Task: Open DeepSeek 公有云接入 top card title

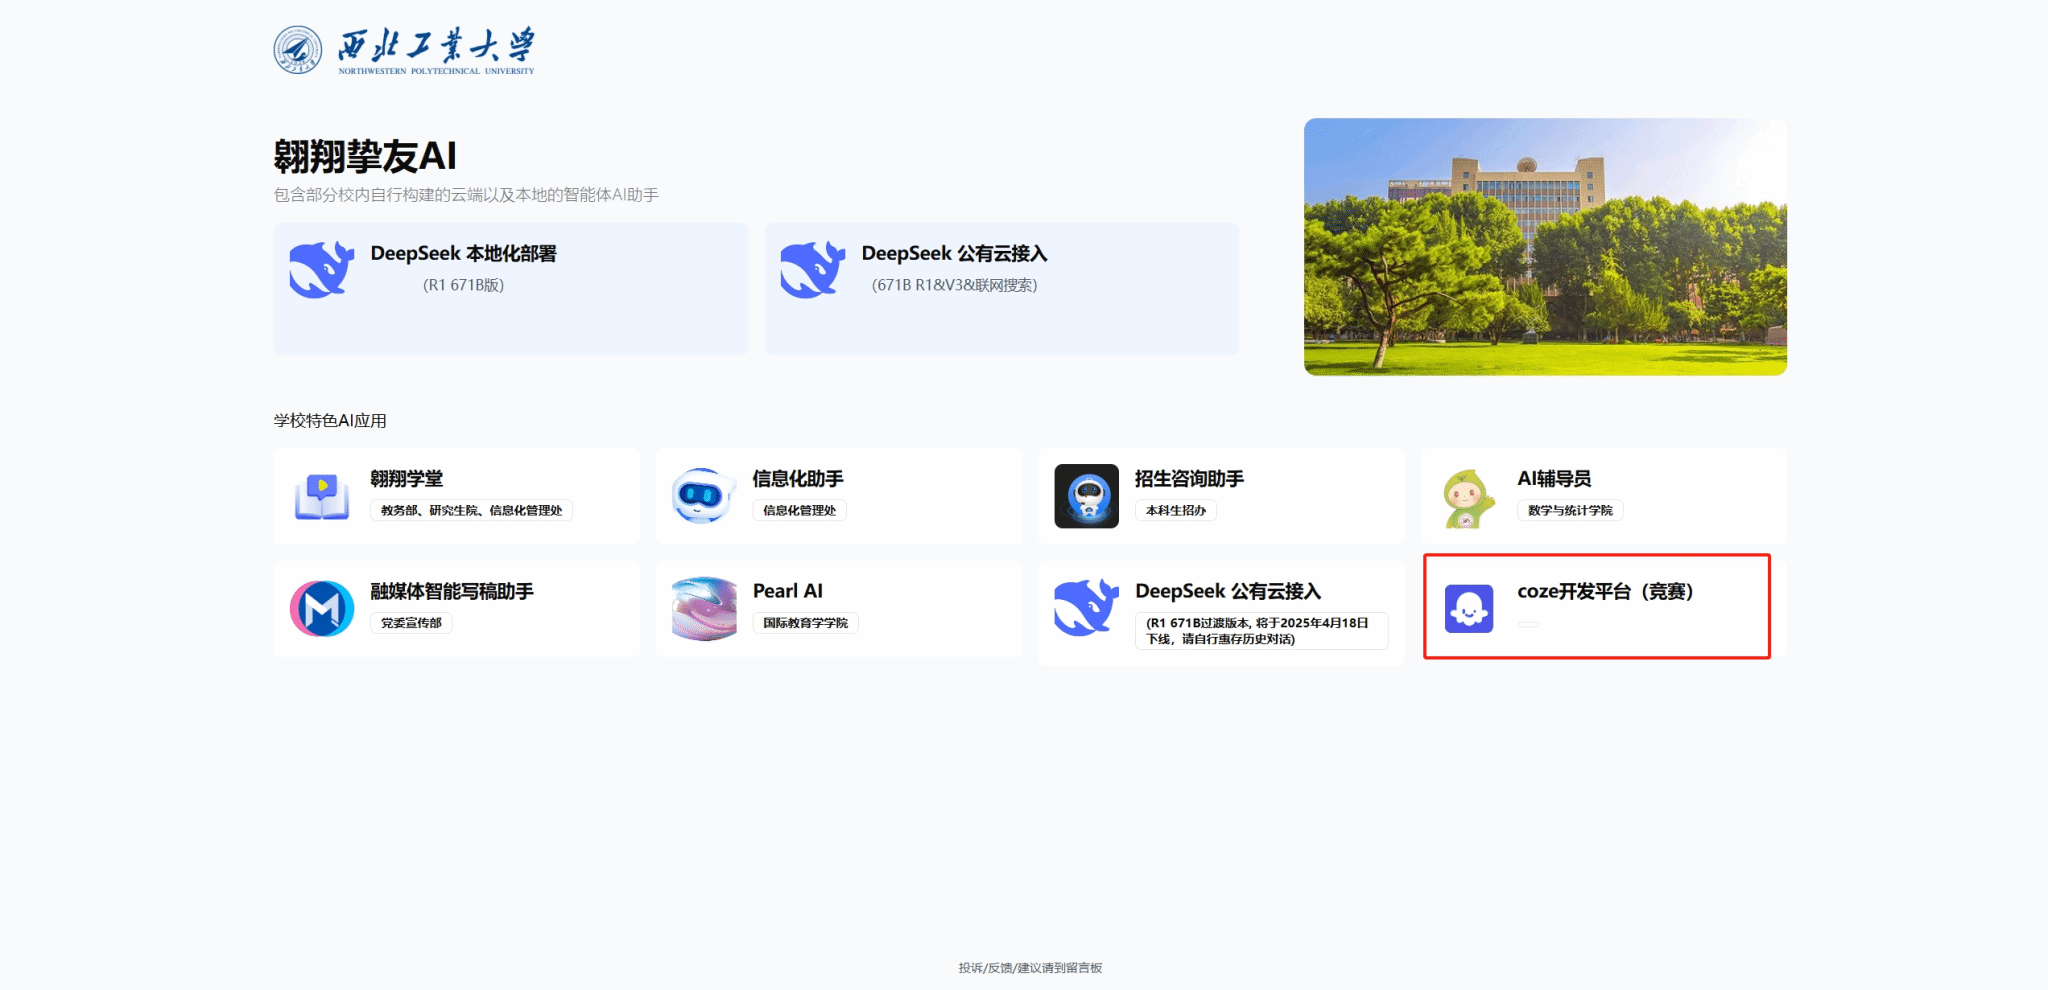Action: 954,254
